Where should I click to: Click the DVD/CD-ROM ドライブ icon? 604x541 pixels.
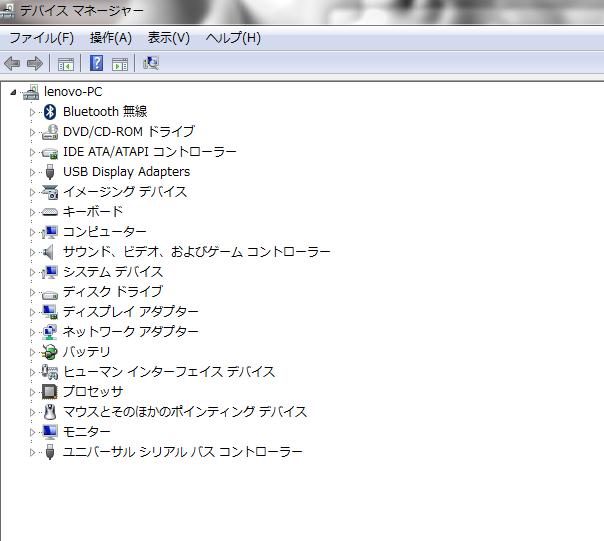(50, 132)
